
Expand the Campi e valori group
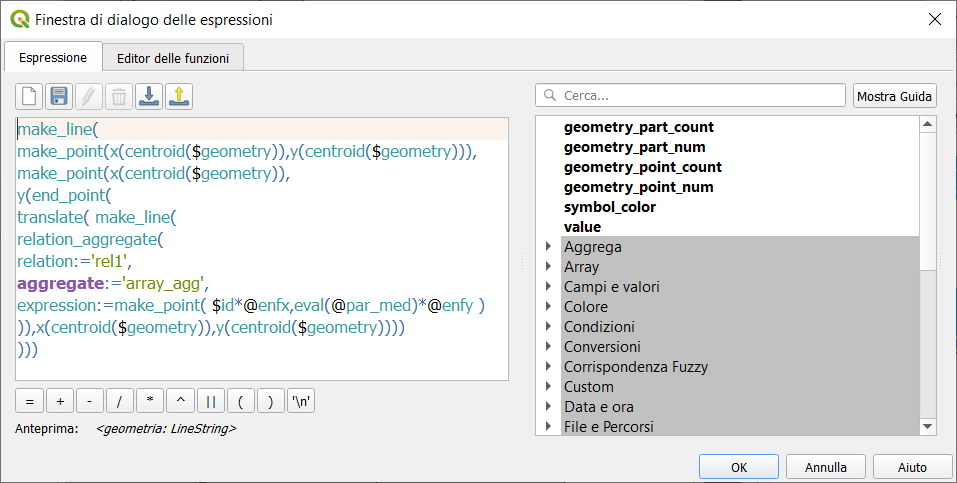click(548, 287)
